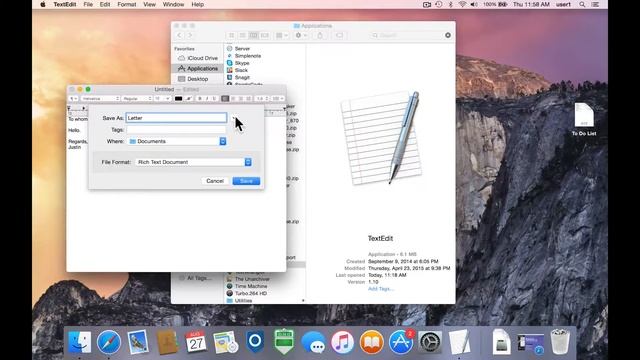Image resolution: width=640 pixels, height=360 pixels.
Task: Open the Help menu
Action: (198, 4)
